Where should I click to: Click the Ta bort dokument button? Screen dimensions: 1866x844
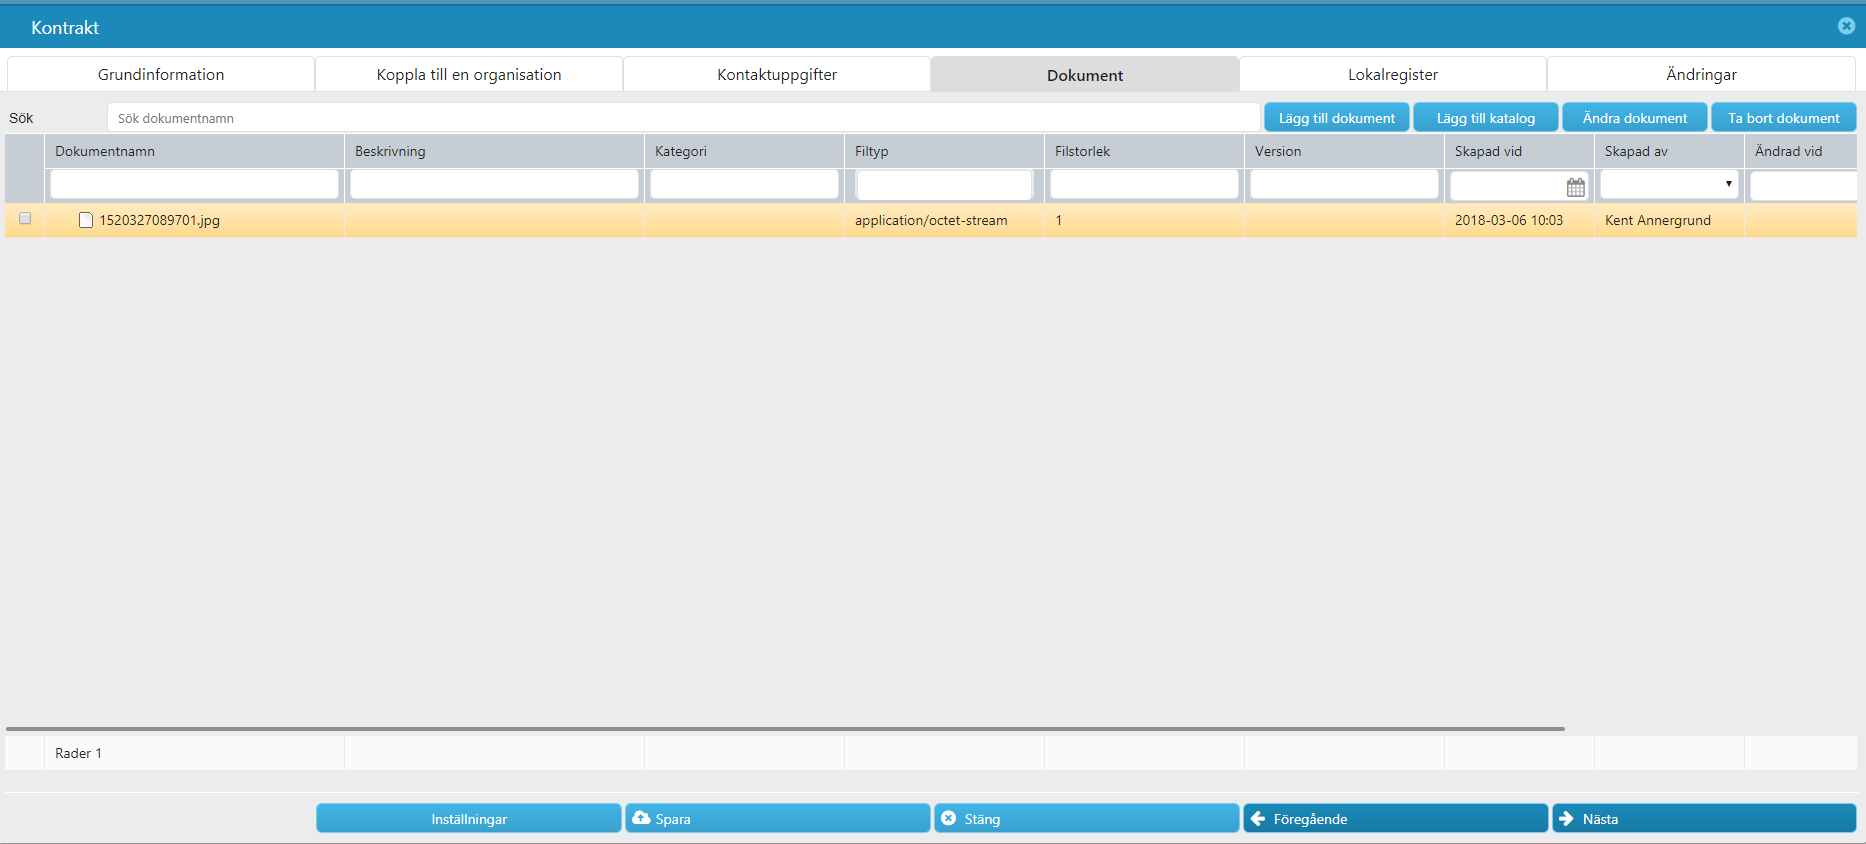tap(1784, 118)
